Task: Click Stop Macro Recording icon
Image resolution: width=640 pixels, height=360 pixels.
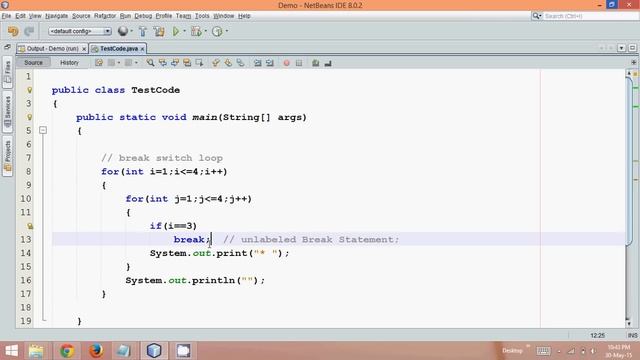Action: tap(299, 63)
